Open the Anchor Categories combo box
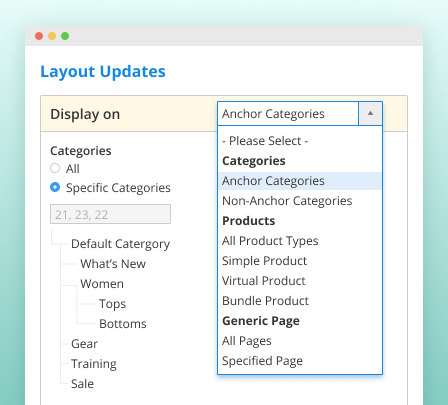The width and height of the screenshot is (448, 405). click(x=300, y=114)
